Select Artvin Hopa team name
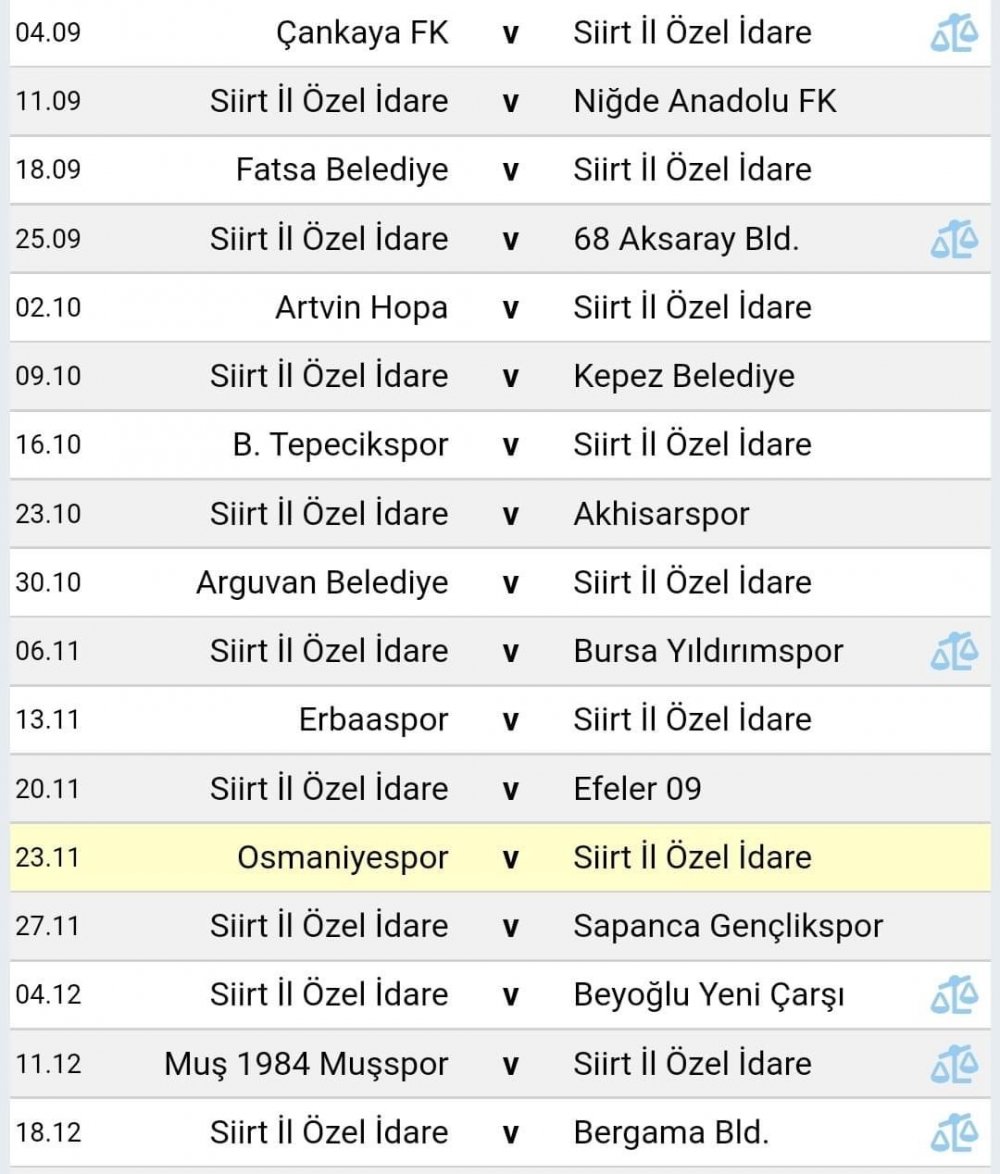1000x1174 pixels. [362, 308]
